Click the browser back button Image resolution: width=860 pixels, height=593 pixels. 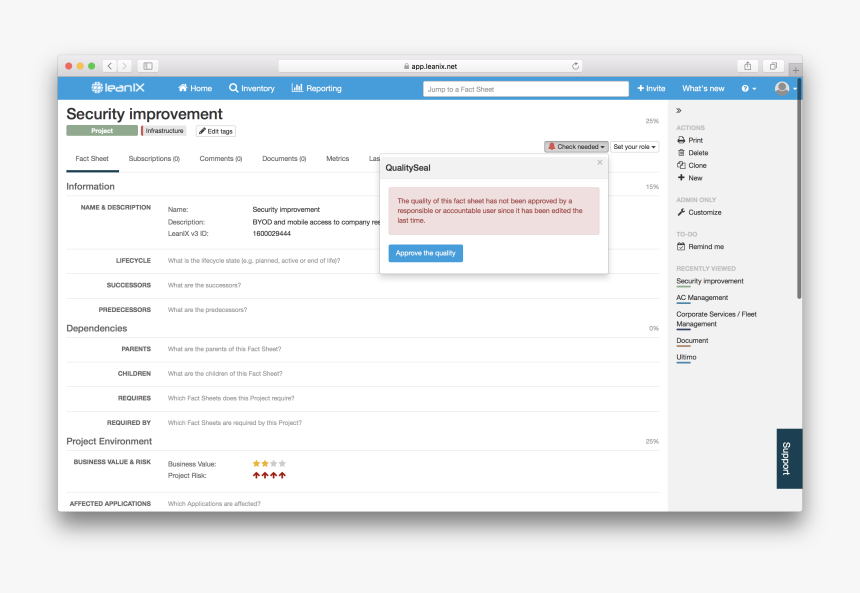point(110,66)
